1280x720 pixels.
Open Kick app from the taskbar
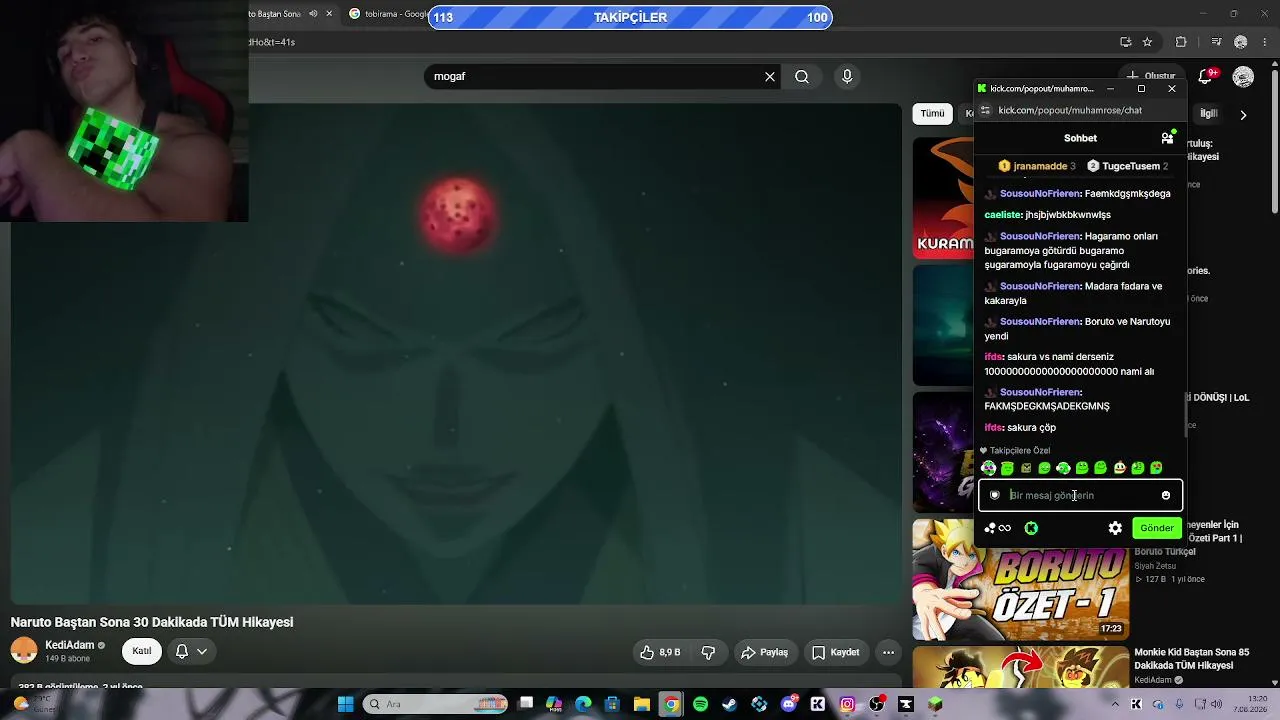(x=818, y=704)
